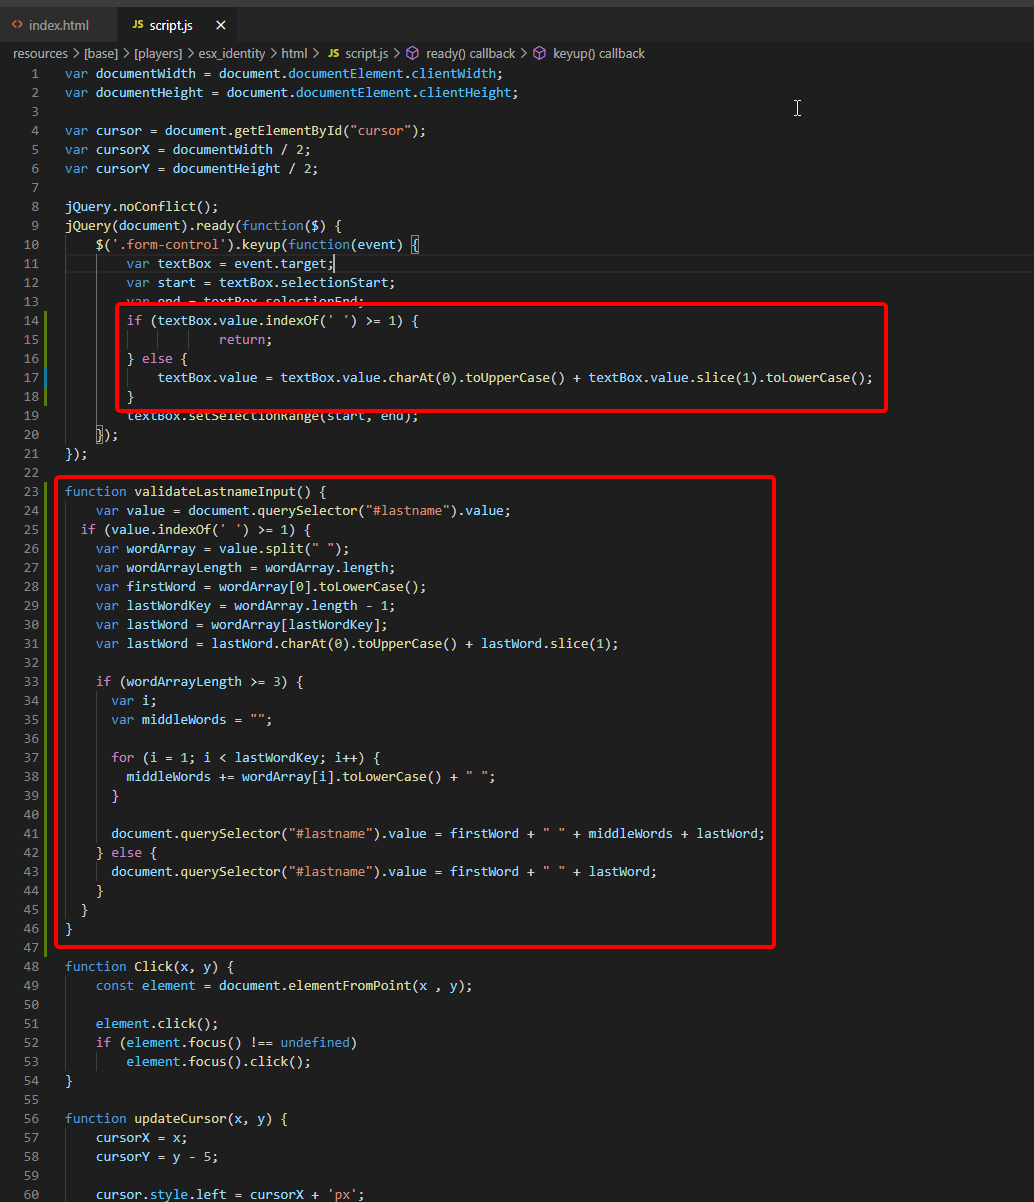Open the esx_identity breadcrumb segment
This screenshot has width=1034, height=1202.
233,53
